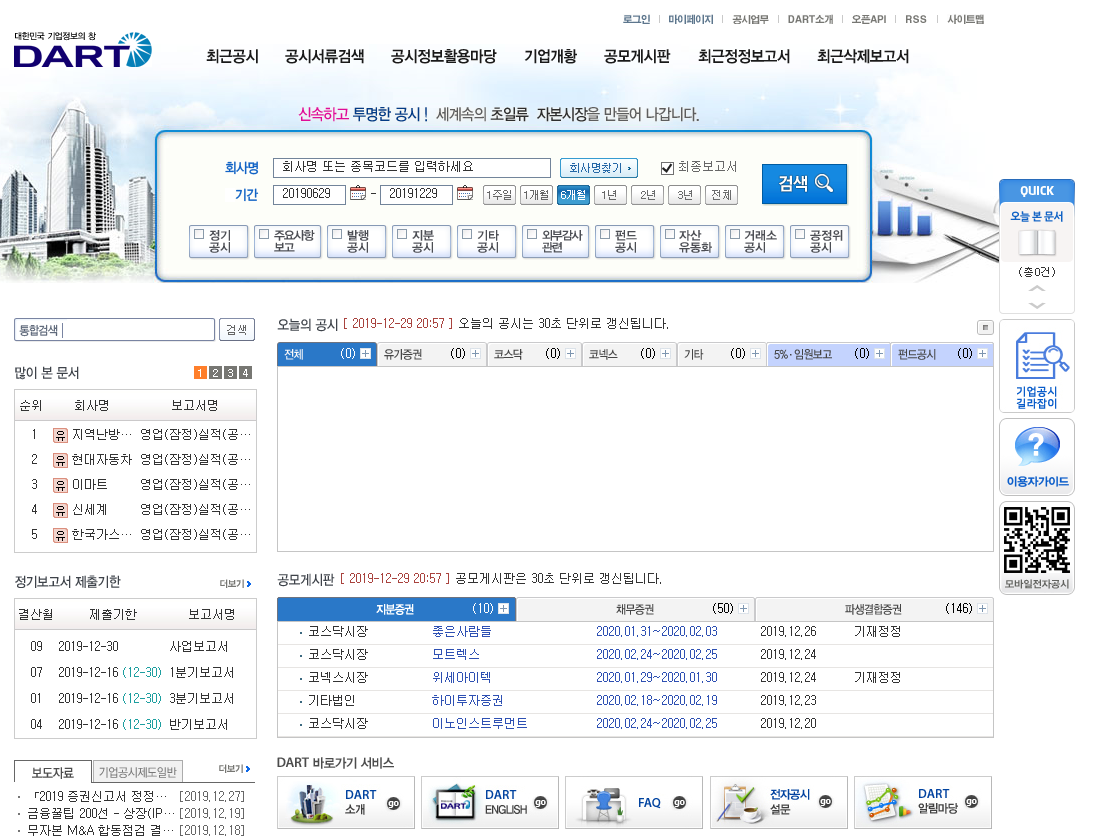Click the 오늘 본 문서 book icon
Image resolution: width=1103 pixels, height=840 pixels.
coord(1037,243)
